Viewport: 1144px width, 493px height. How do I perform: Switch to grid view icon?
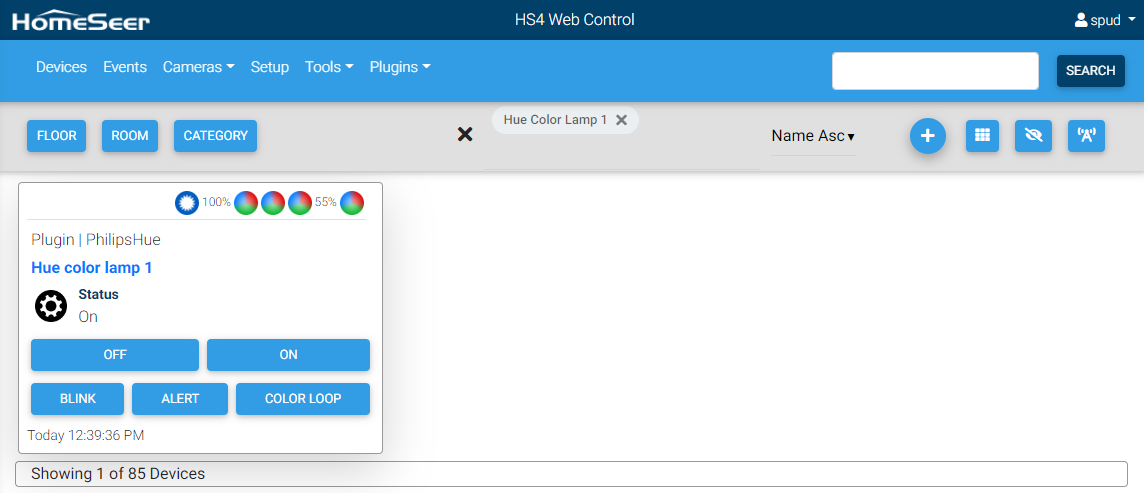tap(982, 136)
